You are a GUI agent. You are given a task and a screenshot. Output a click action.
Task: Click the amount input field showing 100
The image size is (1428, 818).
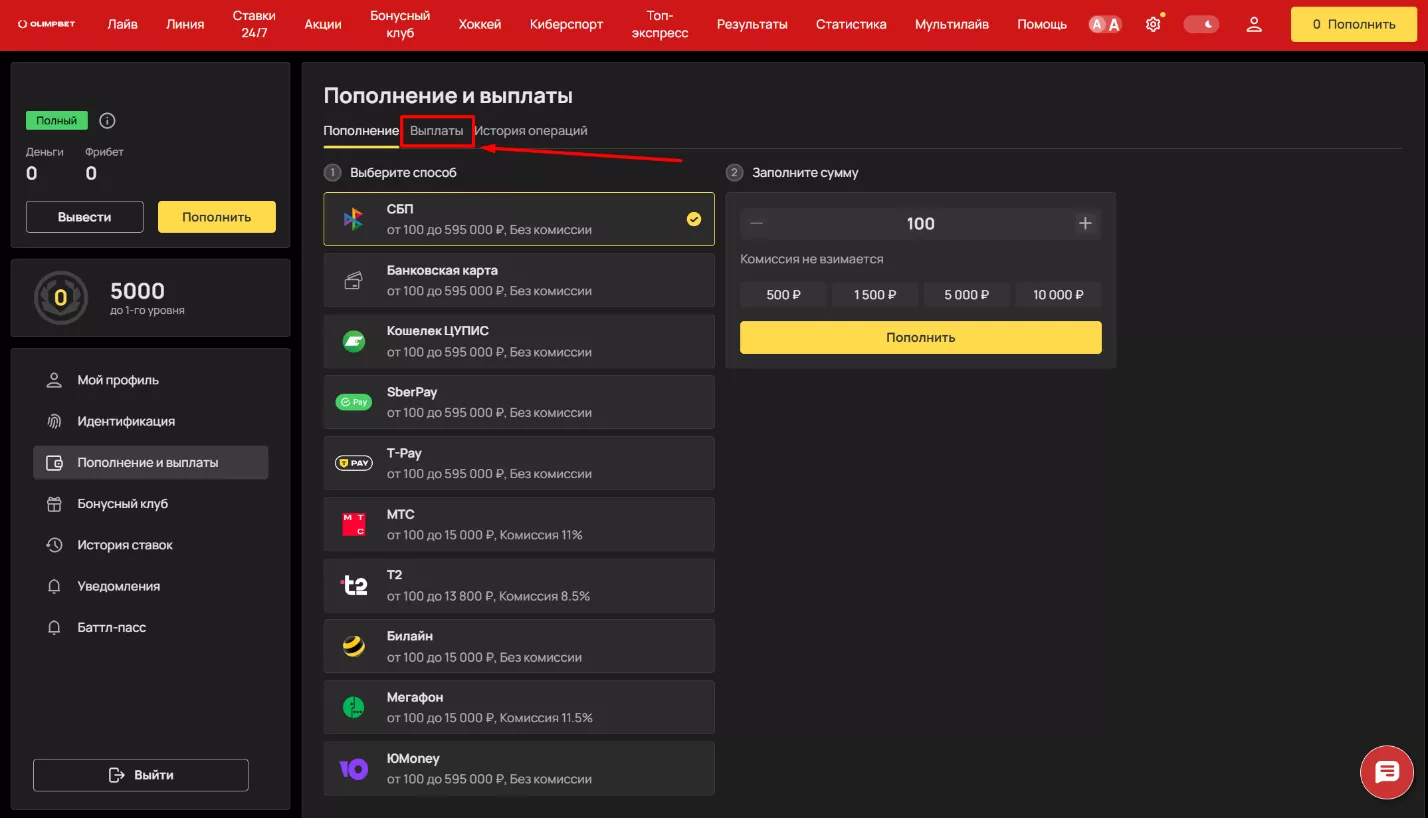920,223
